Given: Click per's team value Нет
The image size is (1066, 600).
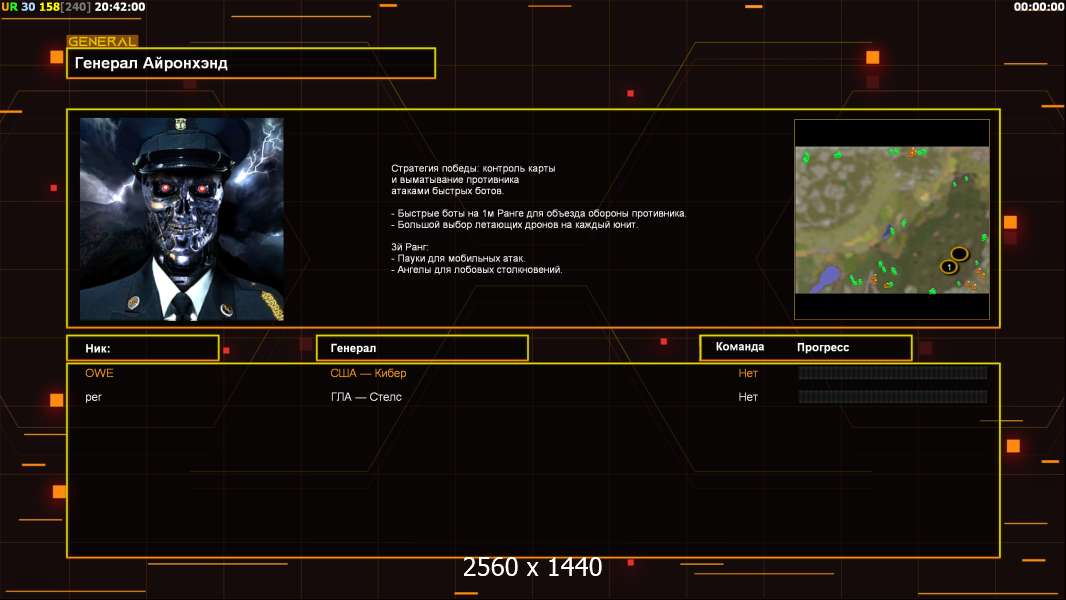Looking at the screenshot, I should tap(748, 397).
